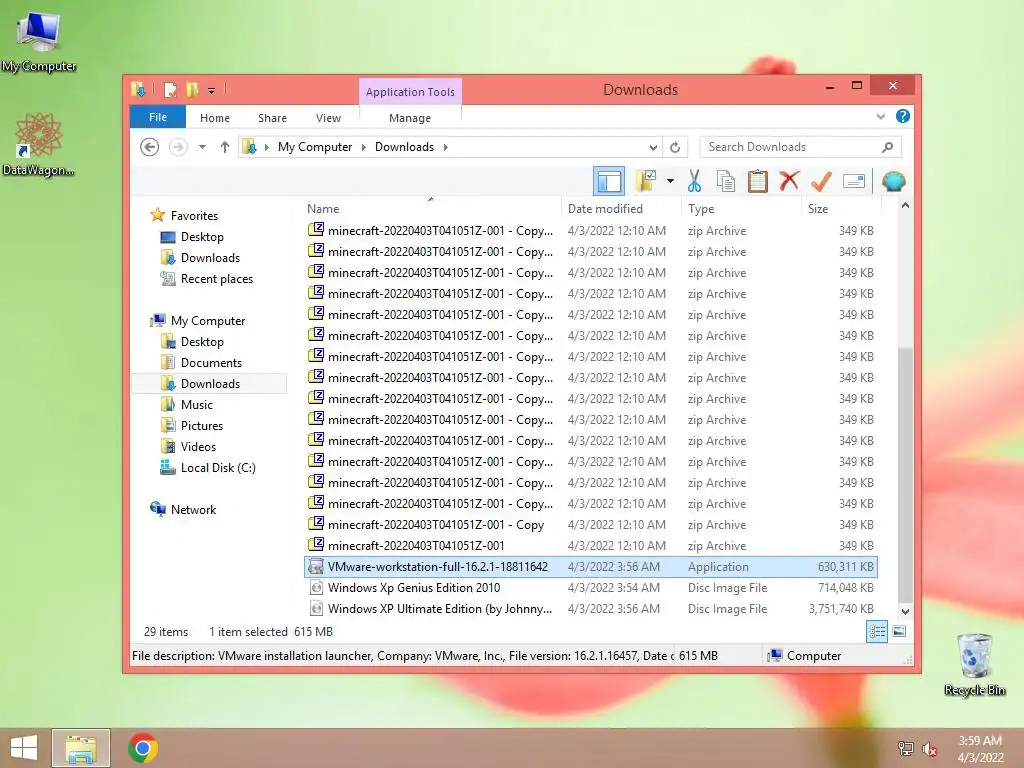Image resolution: width=1024 pixels, height=768 pixels.
Task: Click File Explorer on the taskbar
Action: point(81,748)
